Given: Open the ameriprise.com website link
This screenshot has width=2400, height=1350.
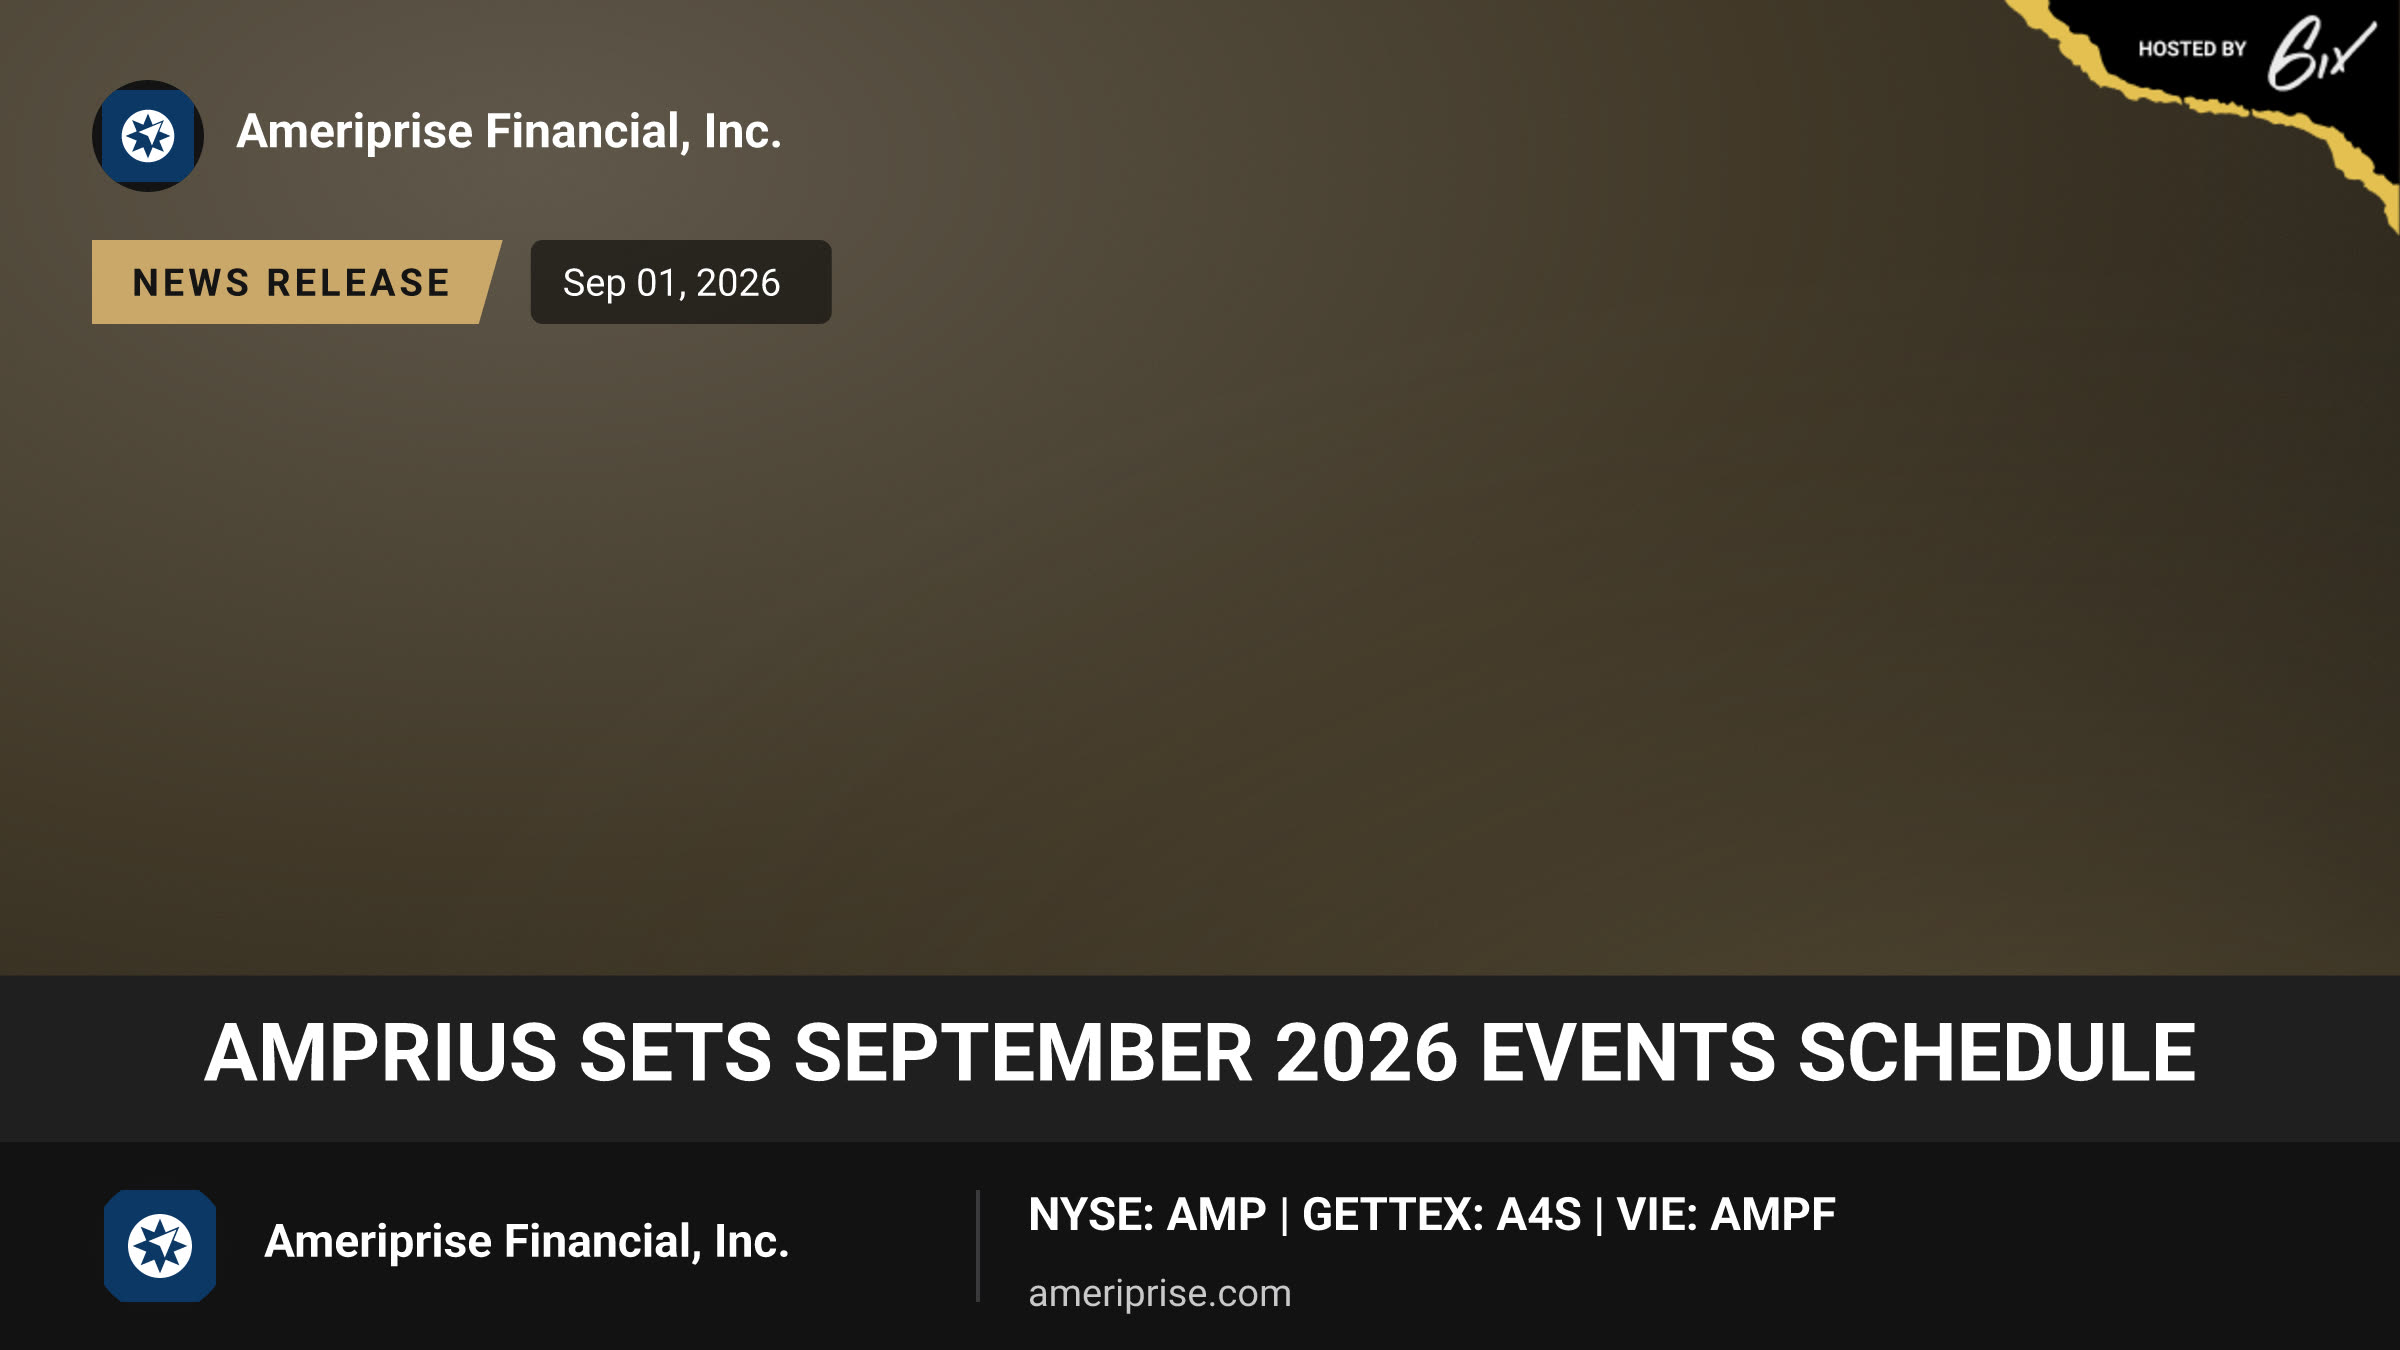Looking at the screenshot, I should click(x=1160, y=1293).
